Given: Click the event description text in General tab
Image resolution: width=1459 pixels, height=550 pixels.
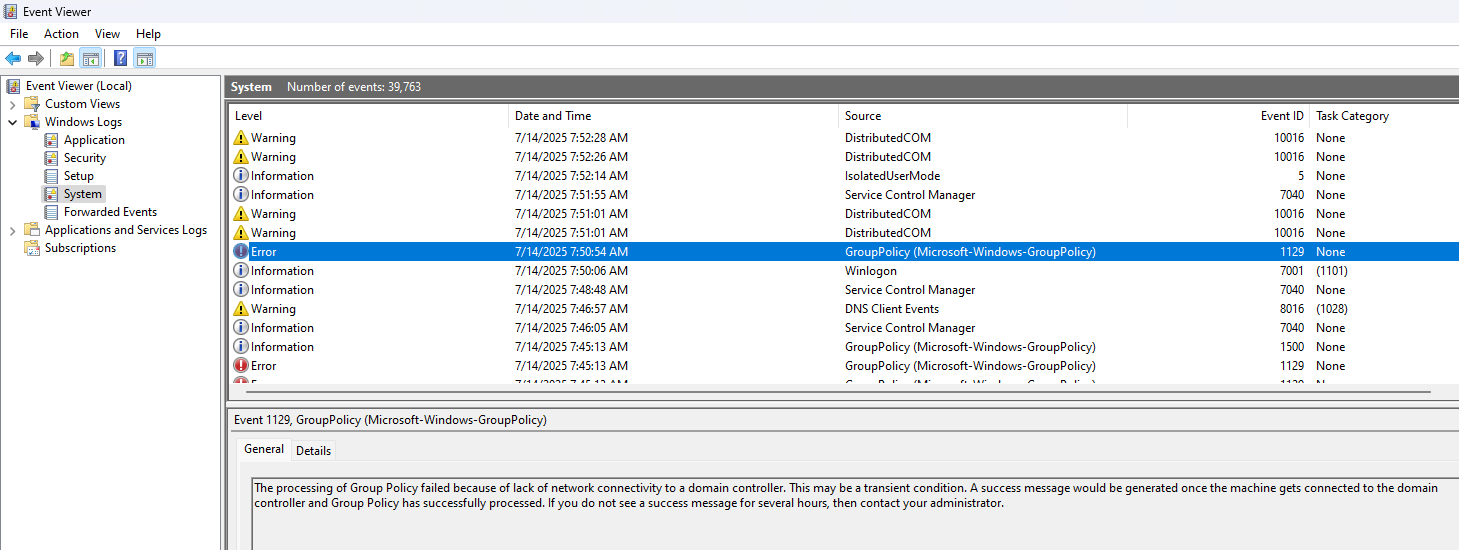Looking at the screenshot, I should point(846,496).
